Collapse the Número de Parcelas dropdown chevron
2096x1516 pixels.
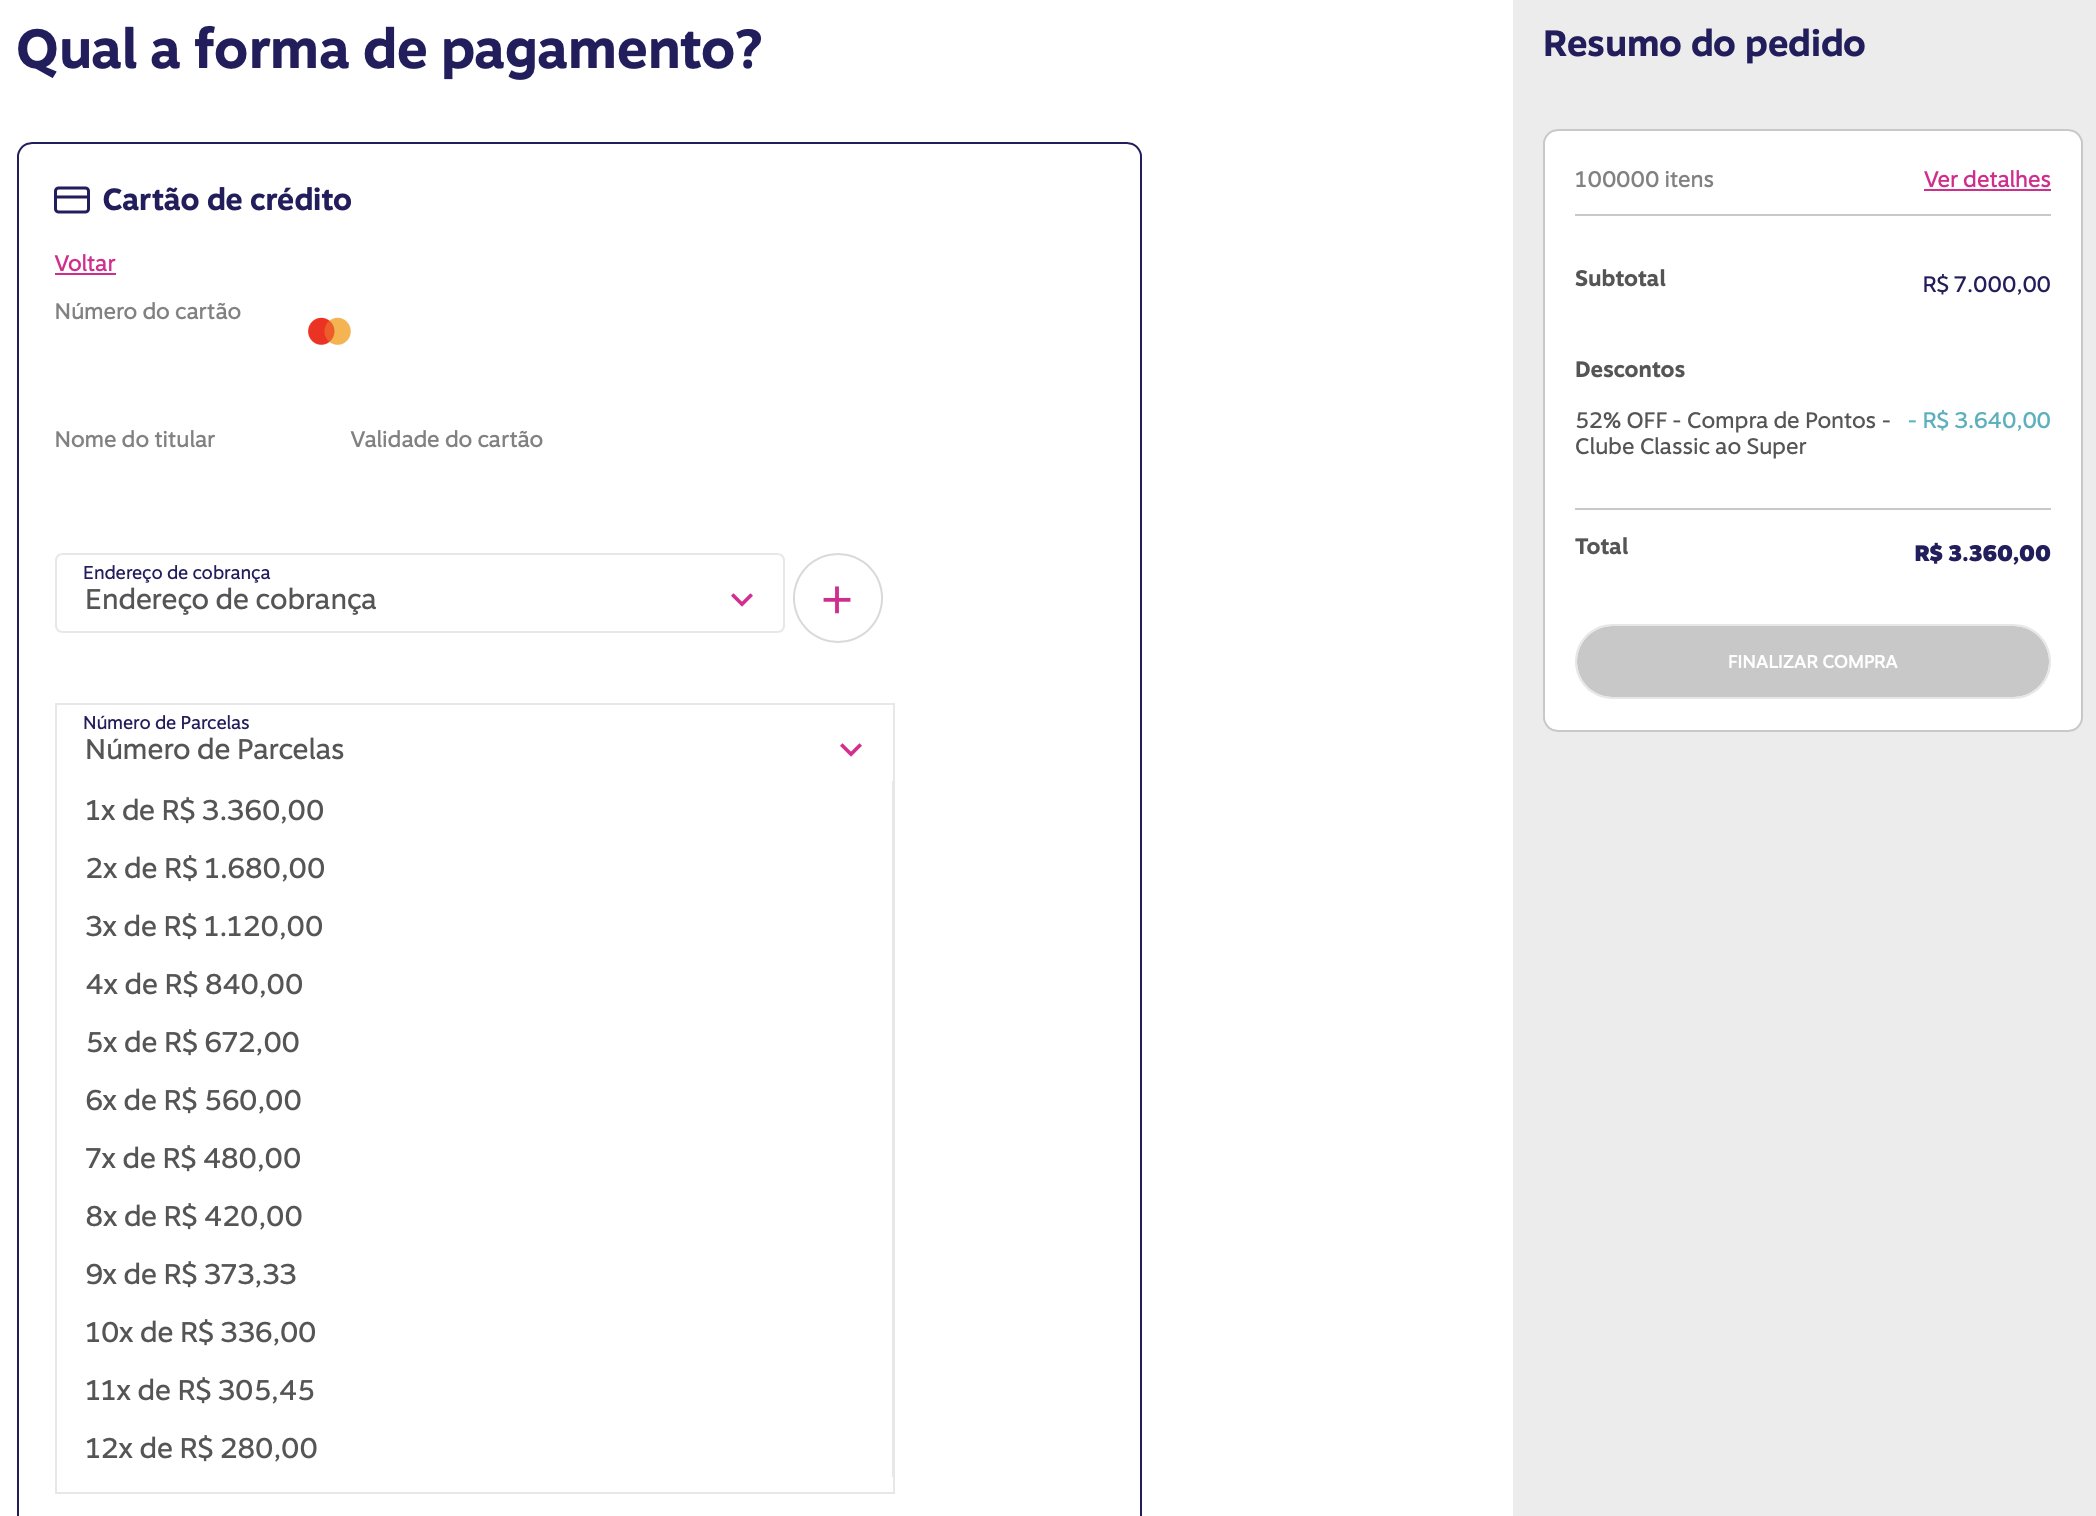851,749
